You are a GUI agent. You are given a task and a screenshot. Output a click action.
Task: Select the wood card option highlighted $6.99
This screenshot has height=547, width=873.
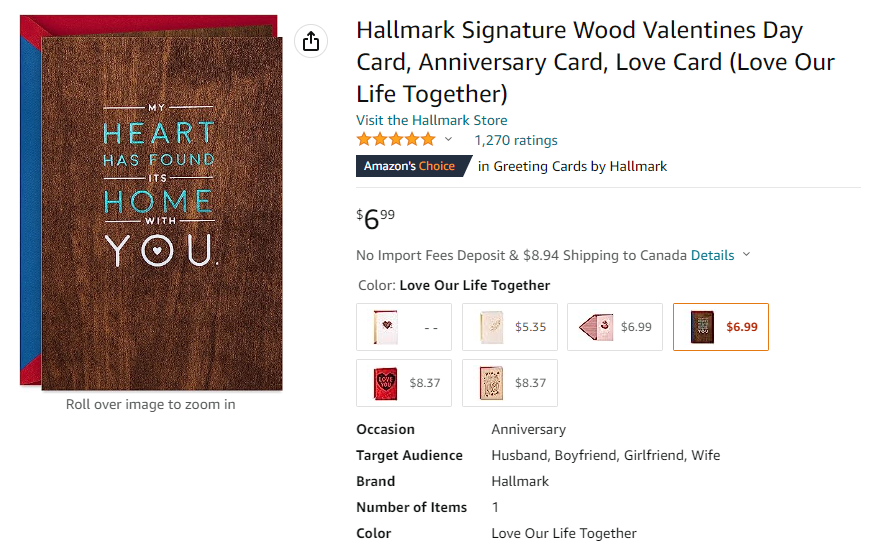click(x=720, y=327)
